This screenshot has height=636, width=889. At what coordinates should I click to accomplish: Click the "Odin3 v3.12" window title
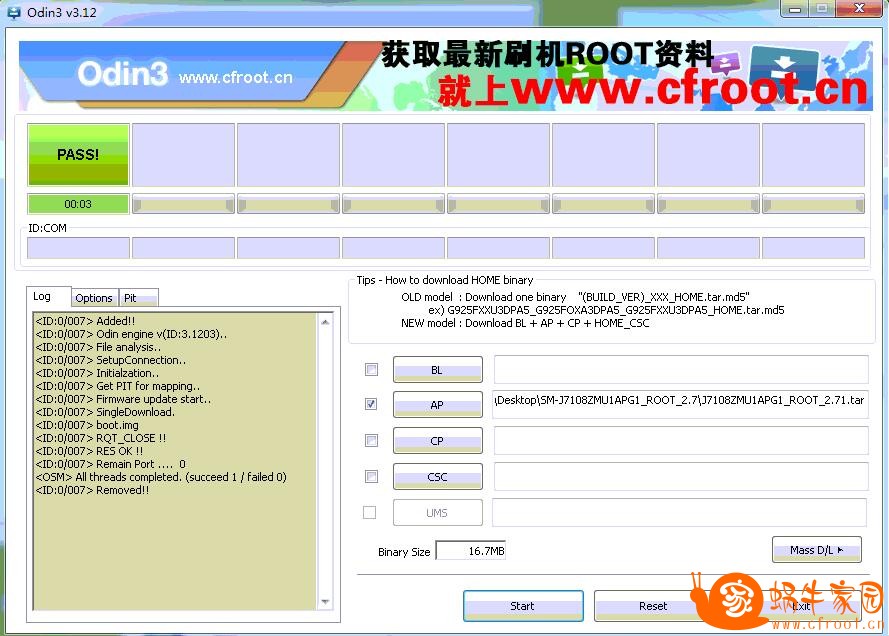click(62, 12)
